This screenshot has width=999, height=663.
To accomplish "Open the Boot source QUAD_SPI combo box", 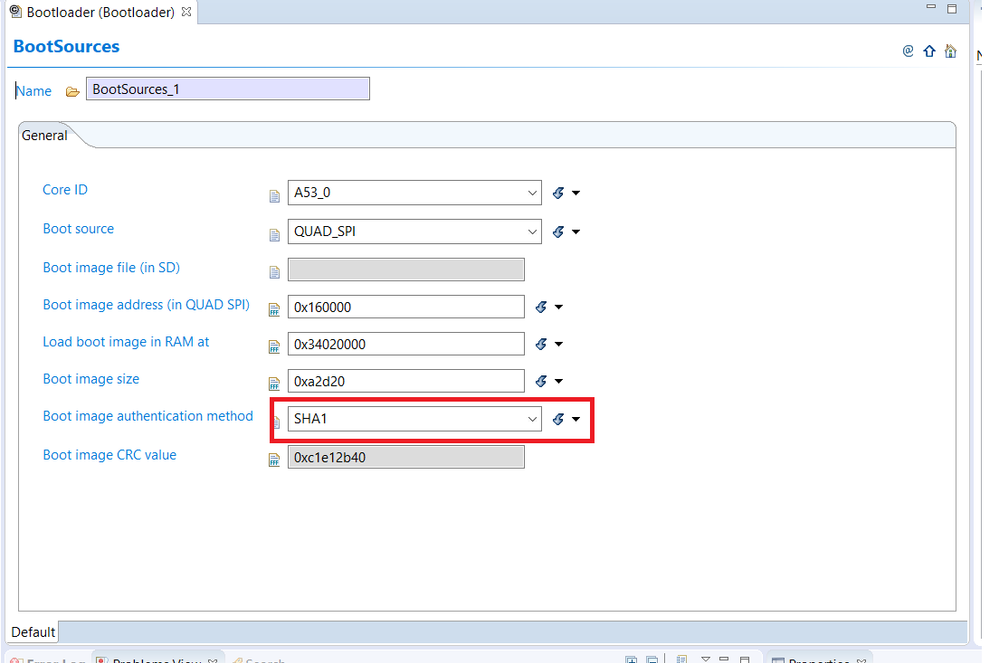I will tap(415, 232).
